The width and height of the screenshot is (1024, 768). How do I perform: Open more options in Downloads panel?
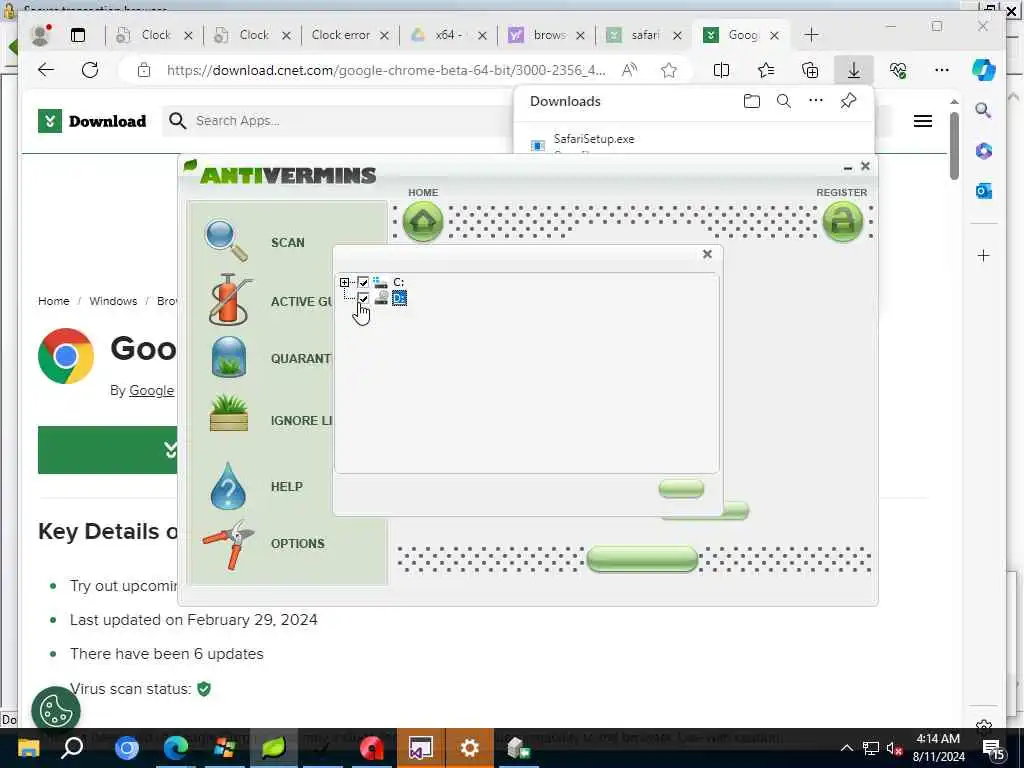pos(816,101)
